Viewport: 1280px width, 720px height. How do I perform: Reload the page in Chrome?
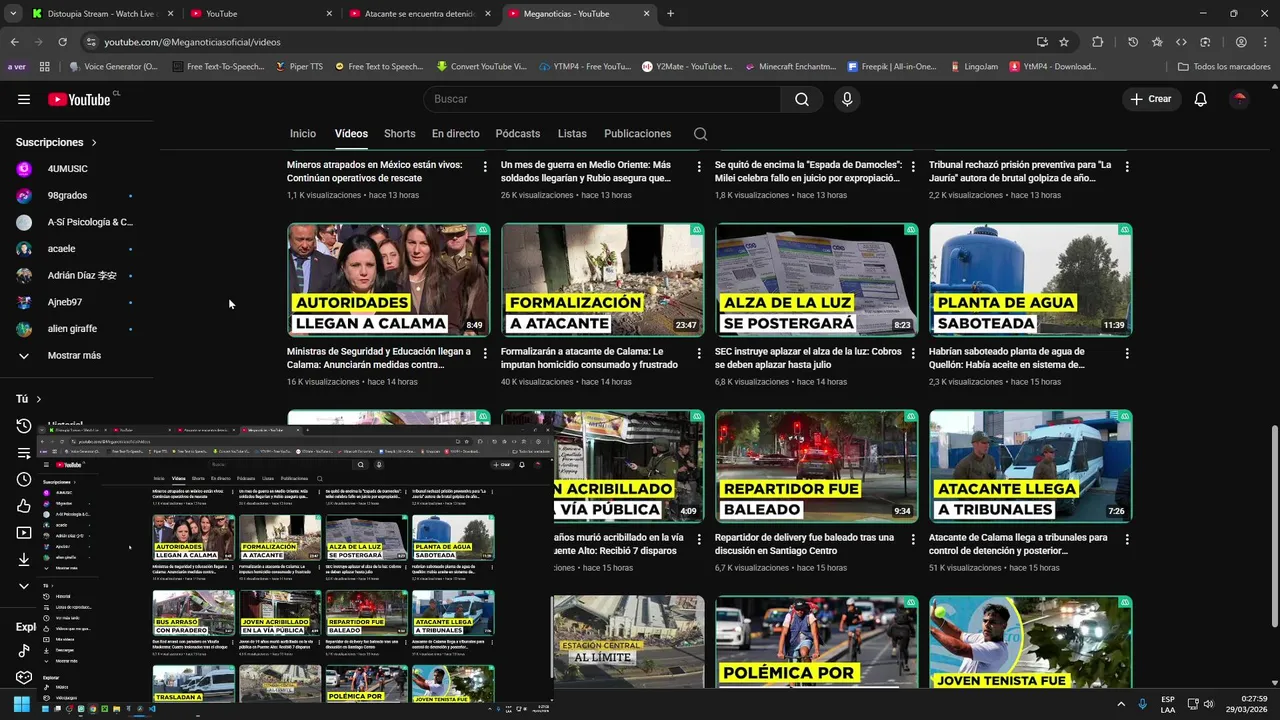[x=62, y=42]
